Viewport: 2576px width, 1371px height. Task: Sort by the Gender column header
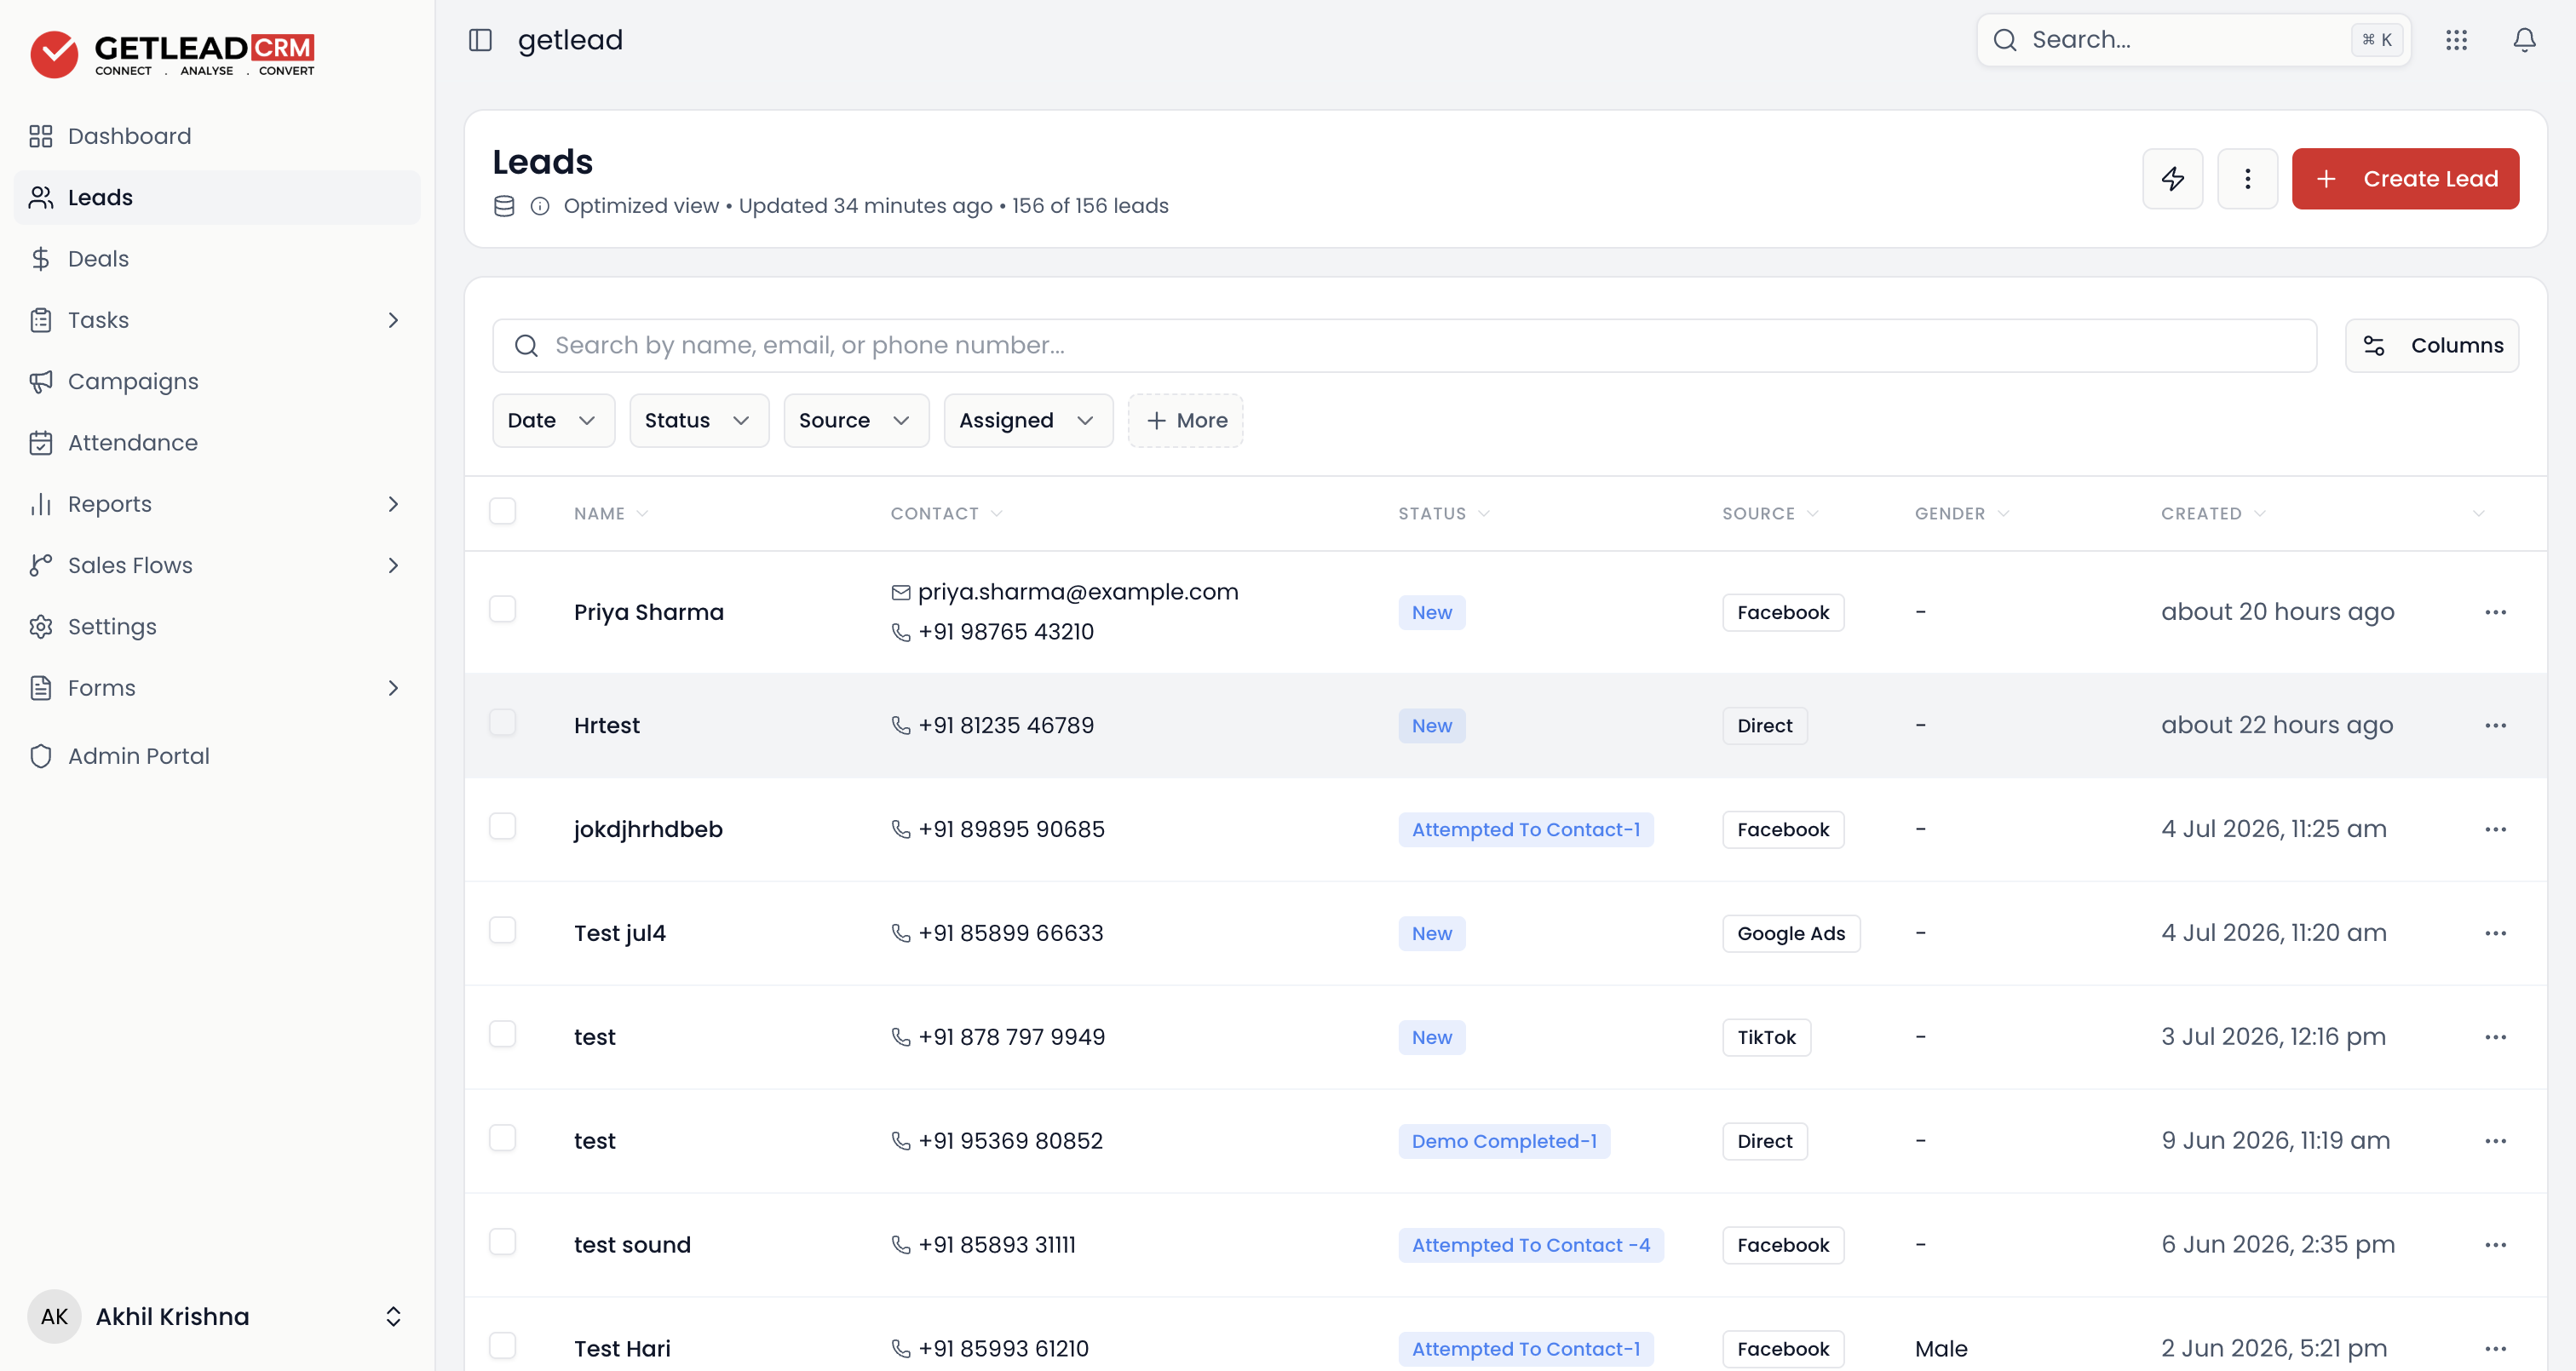(1961, 513)
